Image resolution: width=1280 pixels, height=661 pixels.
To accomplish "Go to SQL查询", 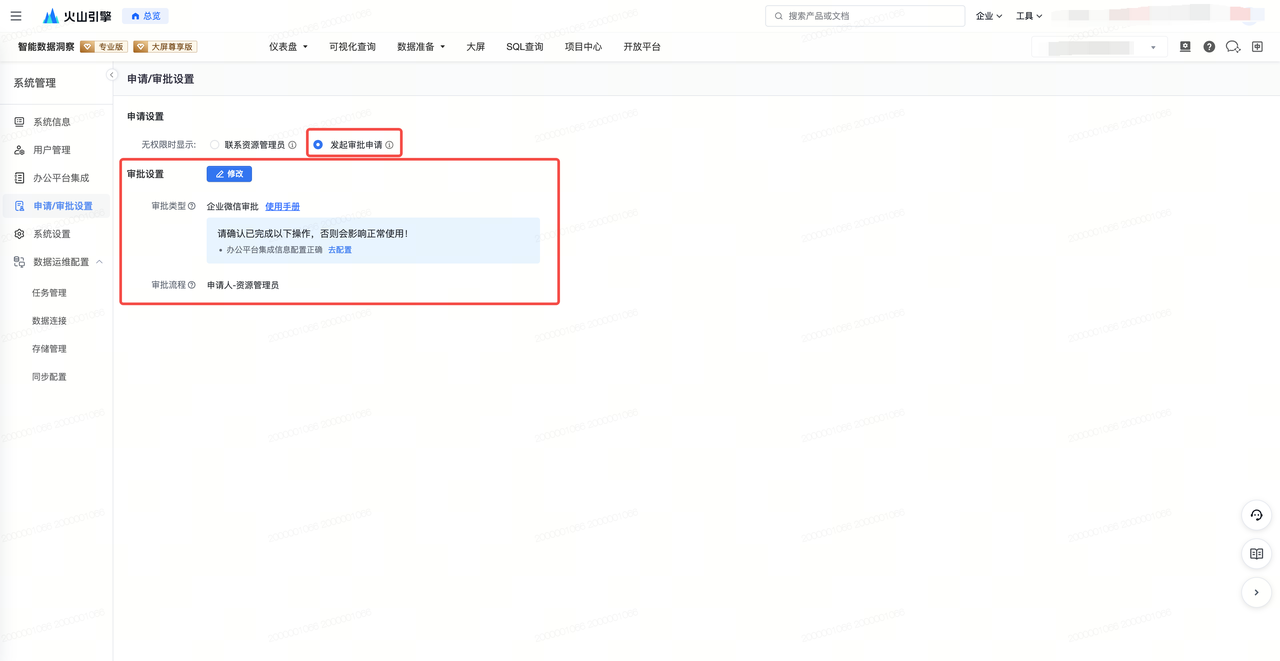I will point(524,47).
